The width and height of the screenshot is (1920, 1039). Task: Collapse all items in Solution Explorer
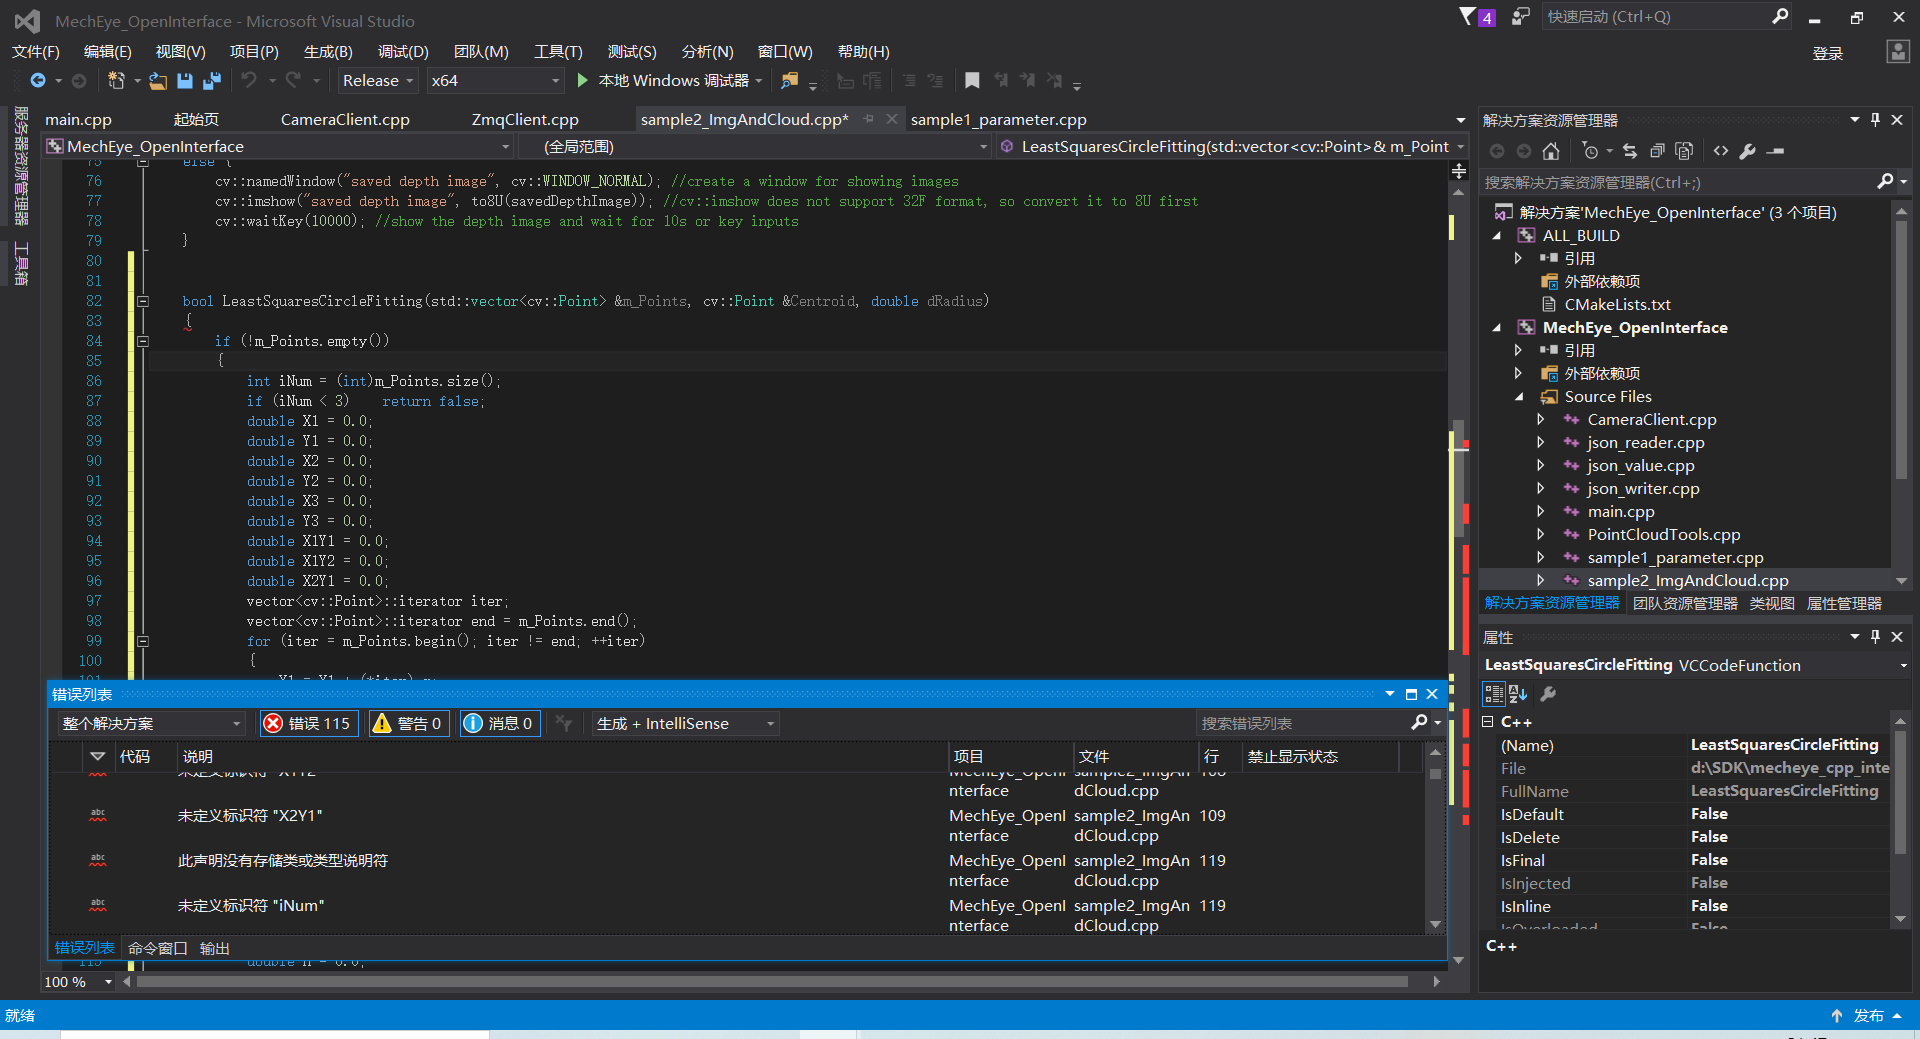pos(1657,151)
